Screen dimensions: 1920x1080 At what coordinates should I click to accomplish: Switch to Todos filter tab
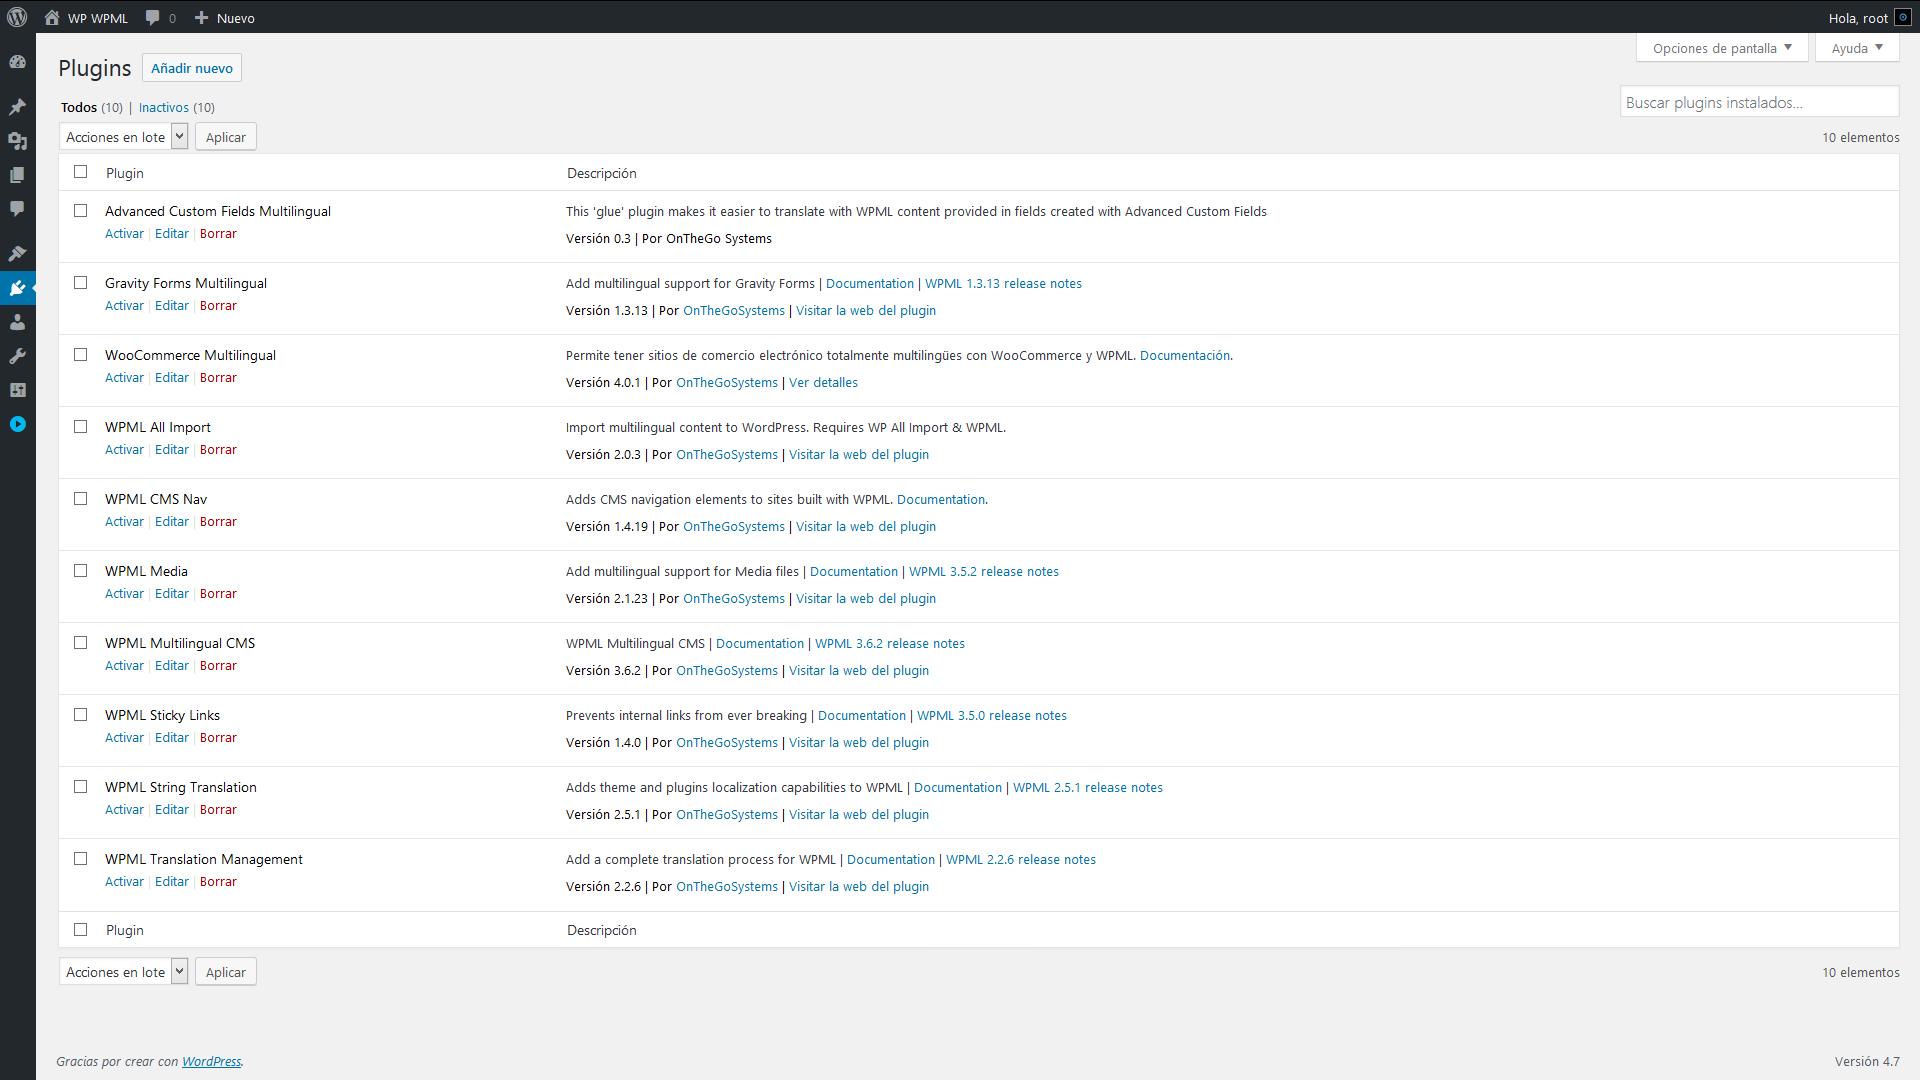click(x=79, y=108)
